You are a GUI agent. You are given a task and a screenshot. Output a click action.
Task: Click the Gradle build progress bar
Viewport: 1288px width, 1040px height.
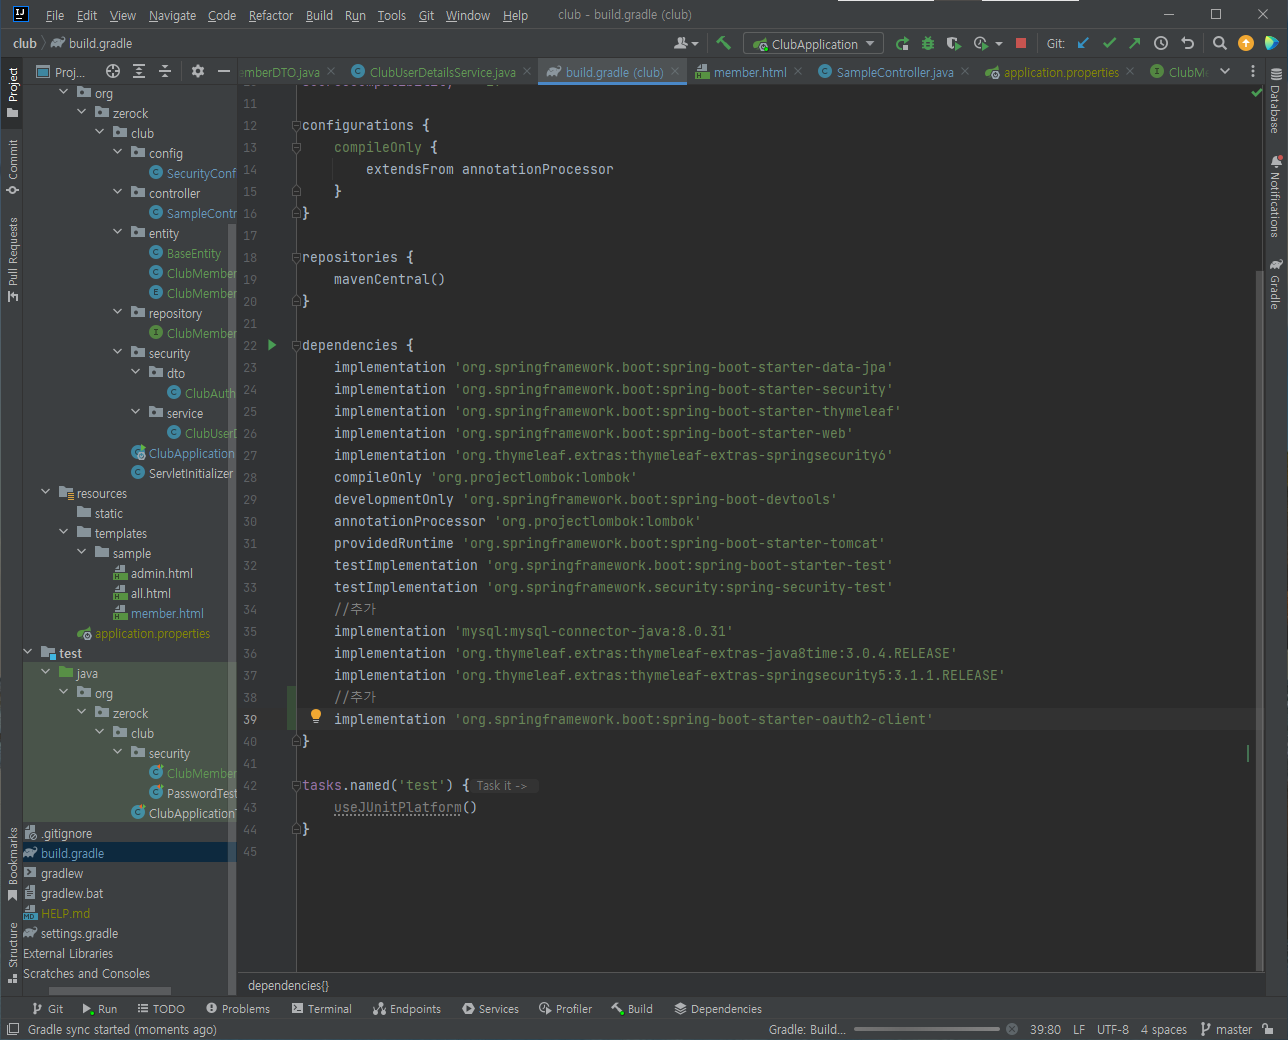[x=927, y=1029]
